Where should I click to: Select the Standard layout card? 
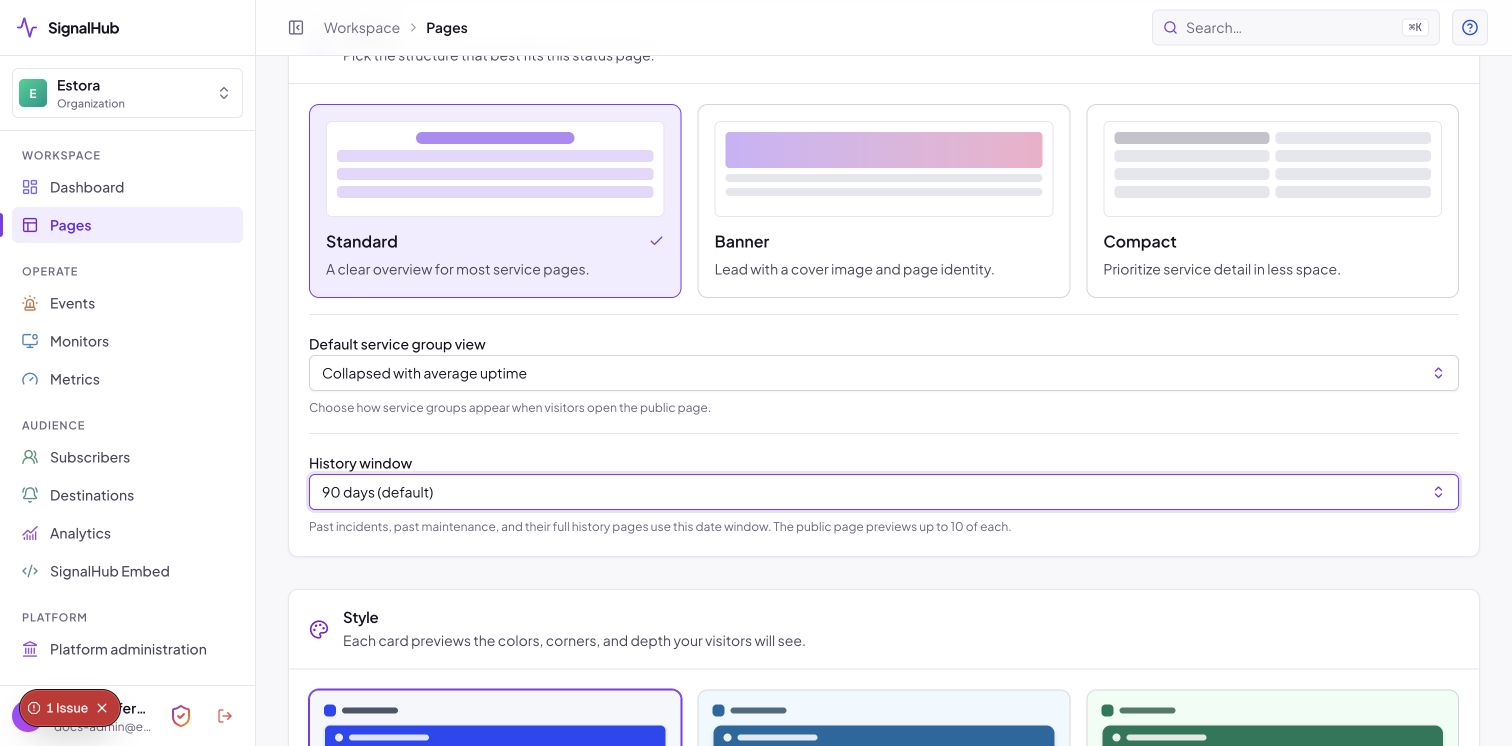tap(495, 201)
